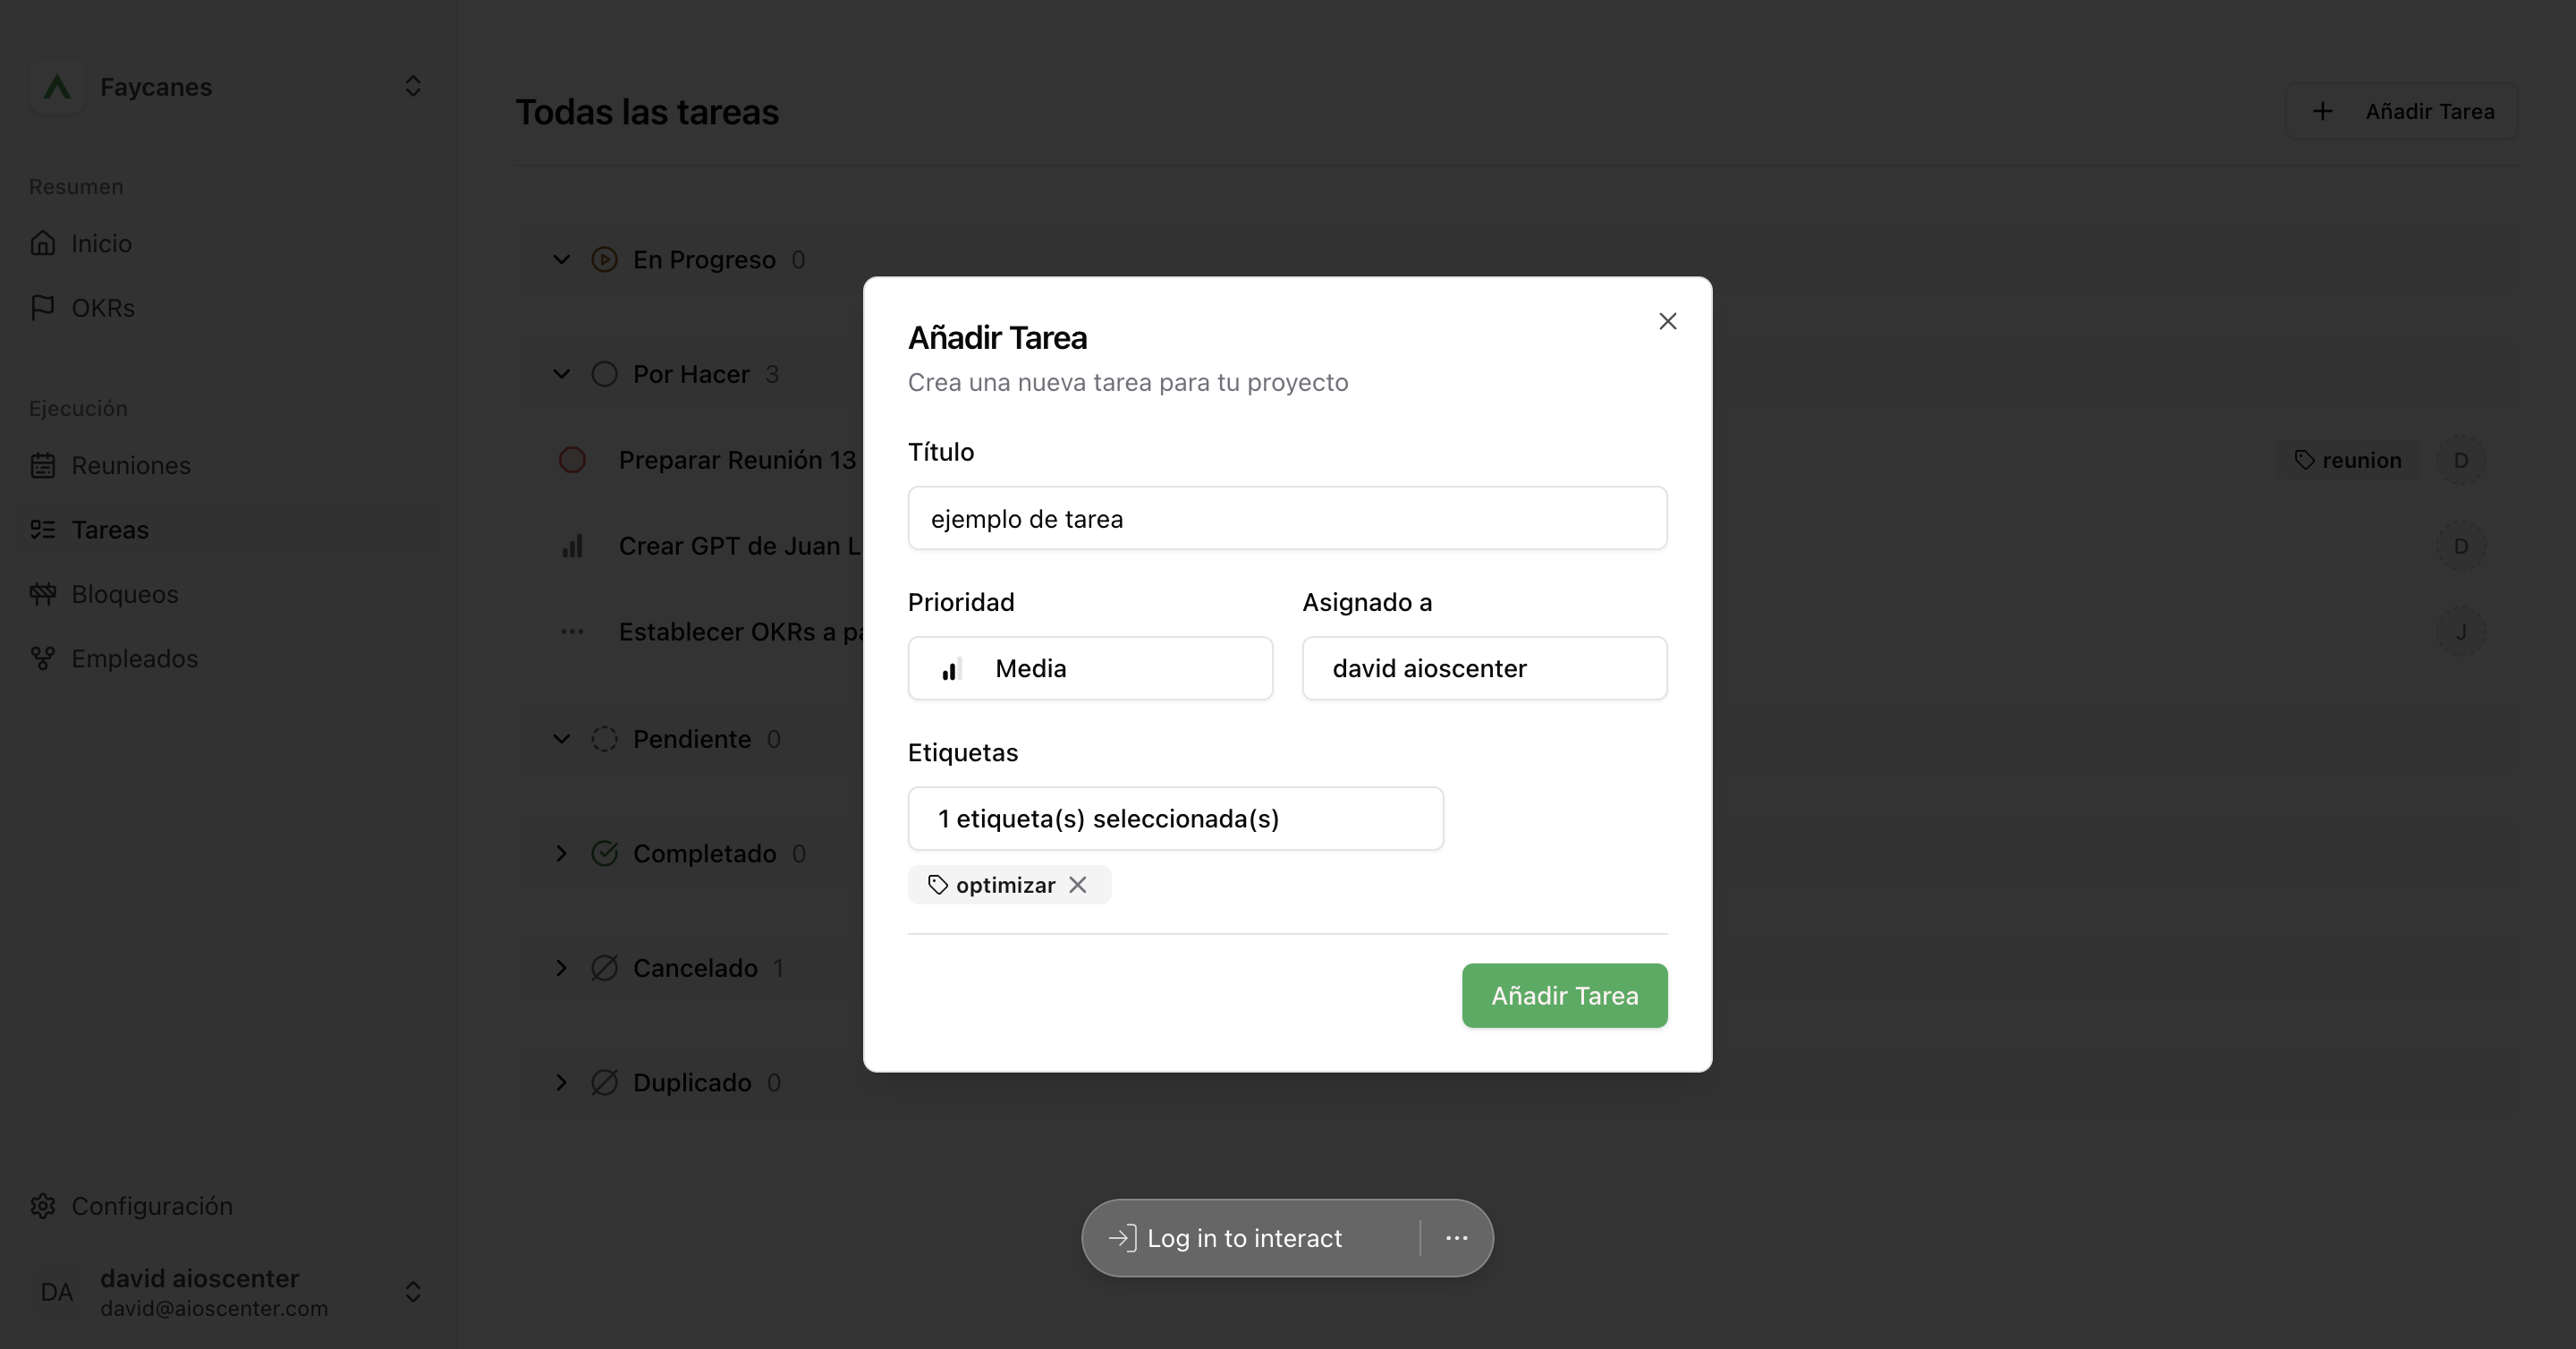Click the plus icon in the header button
Image resolution: width=2576 pixels, height=1349 pixels.
pos(2323,111)
